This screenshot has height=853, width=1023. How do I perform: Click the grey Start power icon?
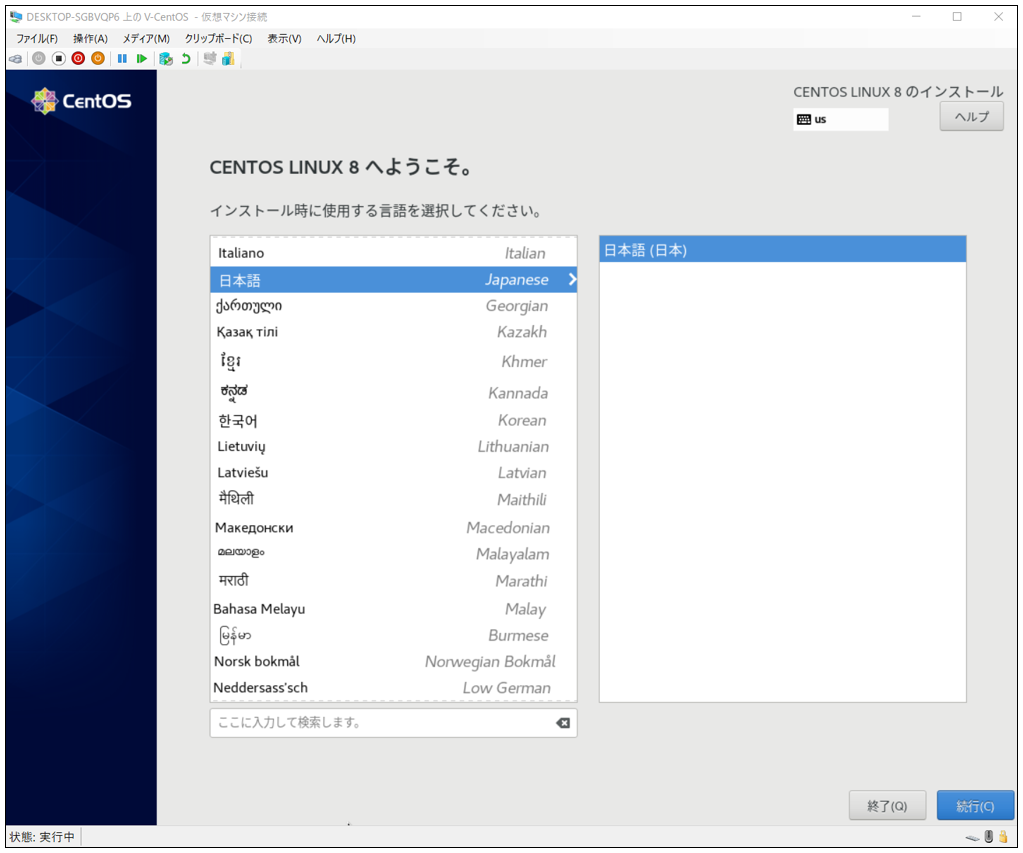tap(39, 59)
